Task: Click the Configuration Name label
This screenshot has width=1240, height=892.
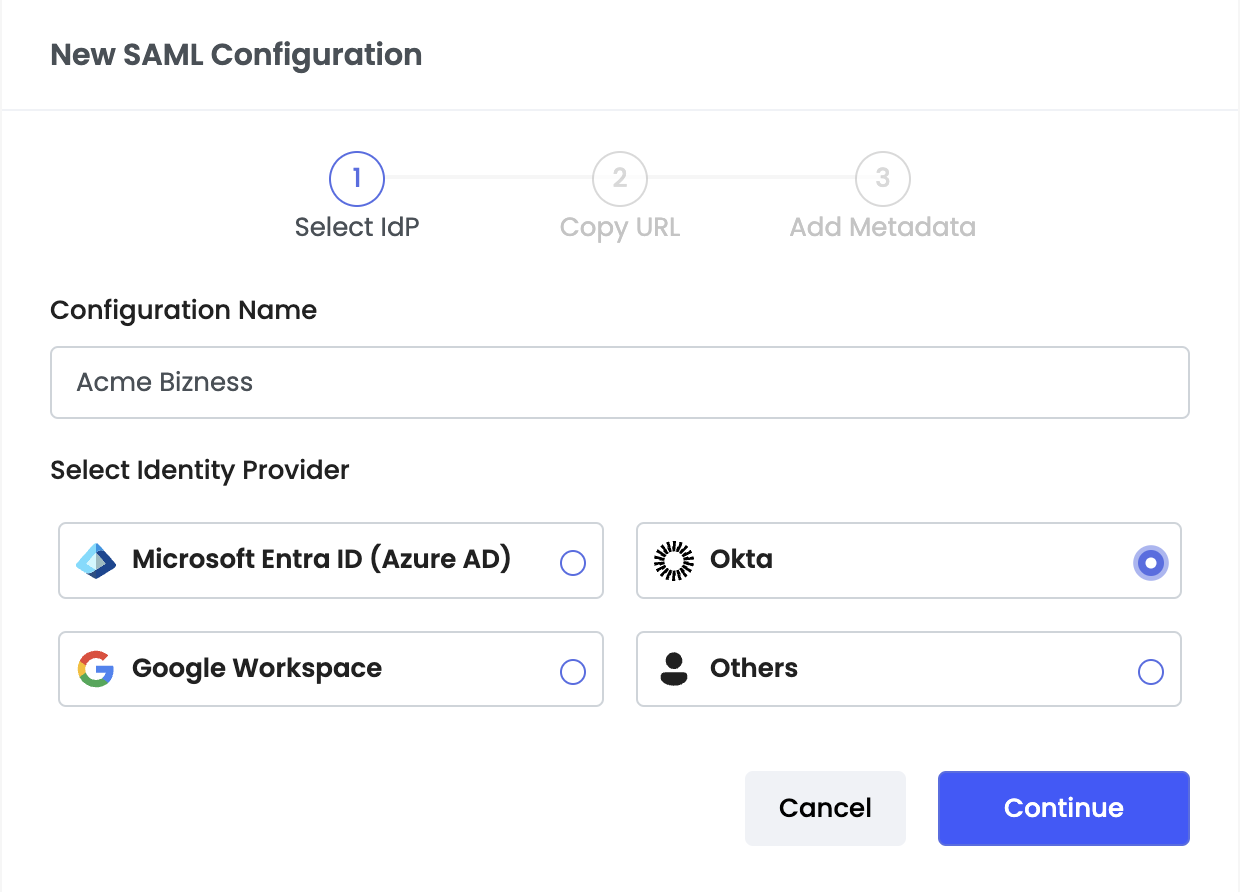Action: point(184,310)
